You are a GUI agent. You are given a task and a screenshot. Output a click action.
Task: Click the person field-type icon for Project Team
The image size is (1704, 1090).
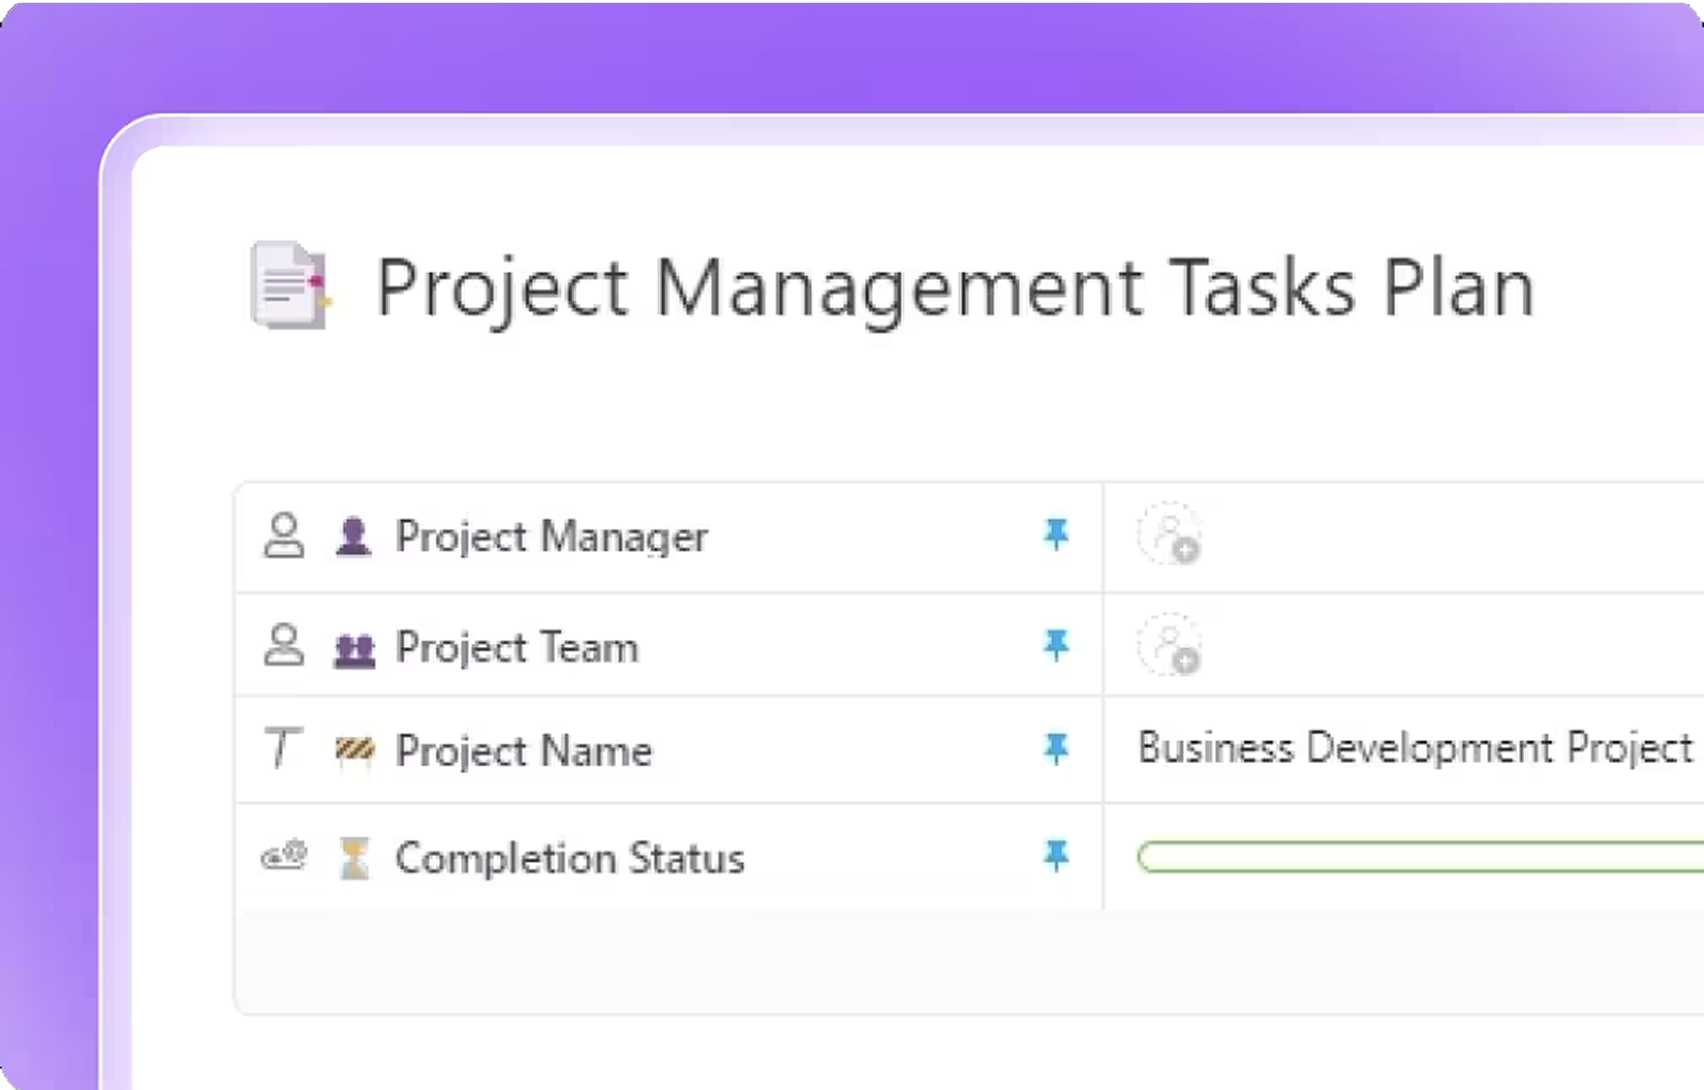pyautogui.click(x=284, y=646)
